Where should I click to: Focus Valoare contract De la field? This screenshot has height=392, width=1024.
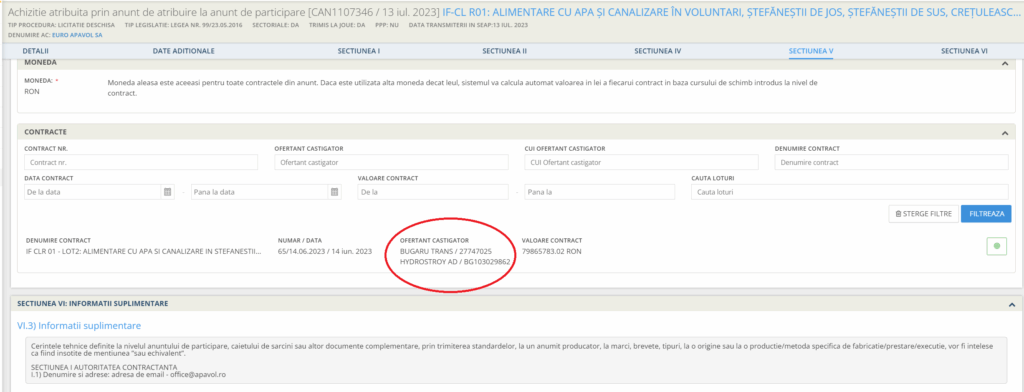click(x=433, y=192)
